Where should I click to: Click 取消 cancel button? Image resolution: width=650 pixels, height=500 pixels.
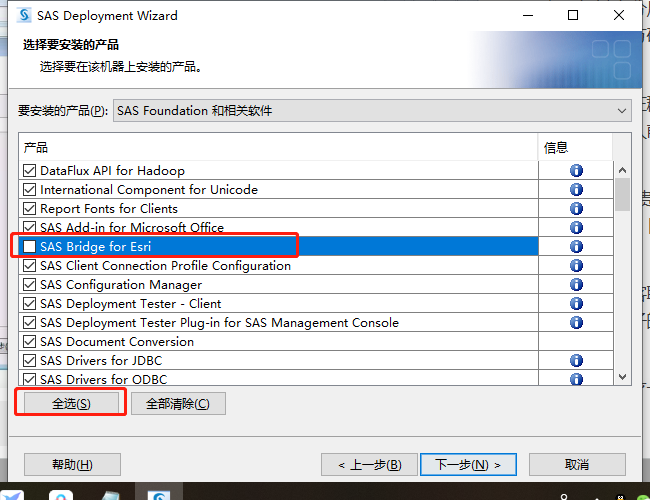(x=577, y=464)
